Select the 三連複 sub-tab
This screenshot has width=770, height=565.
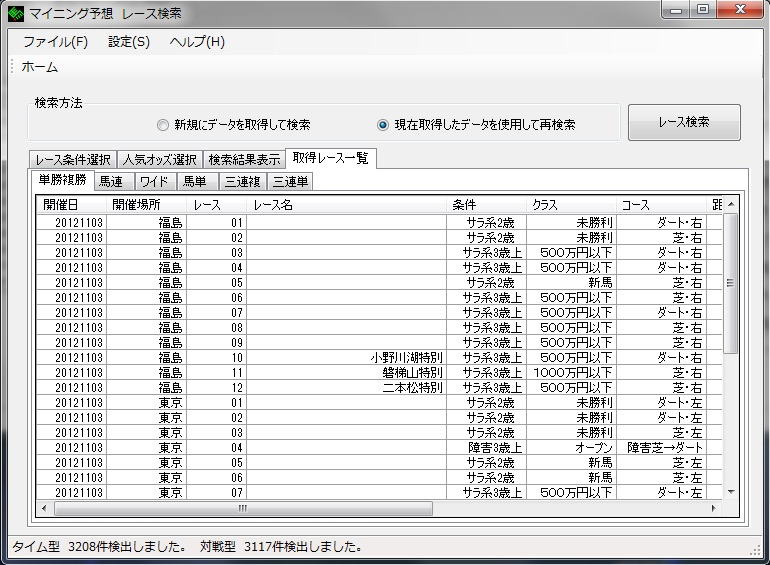243,182
